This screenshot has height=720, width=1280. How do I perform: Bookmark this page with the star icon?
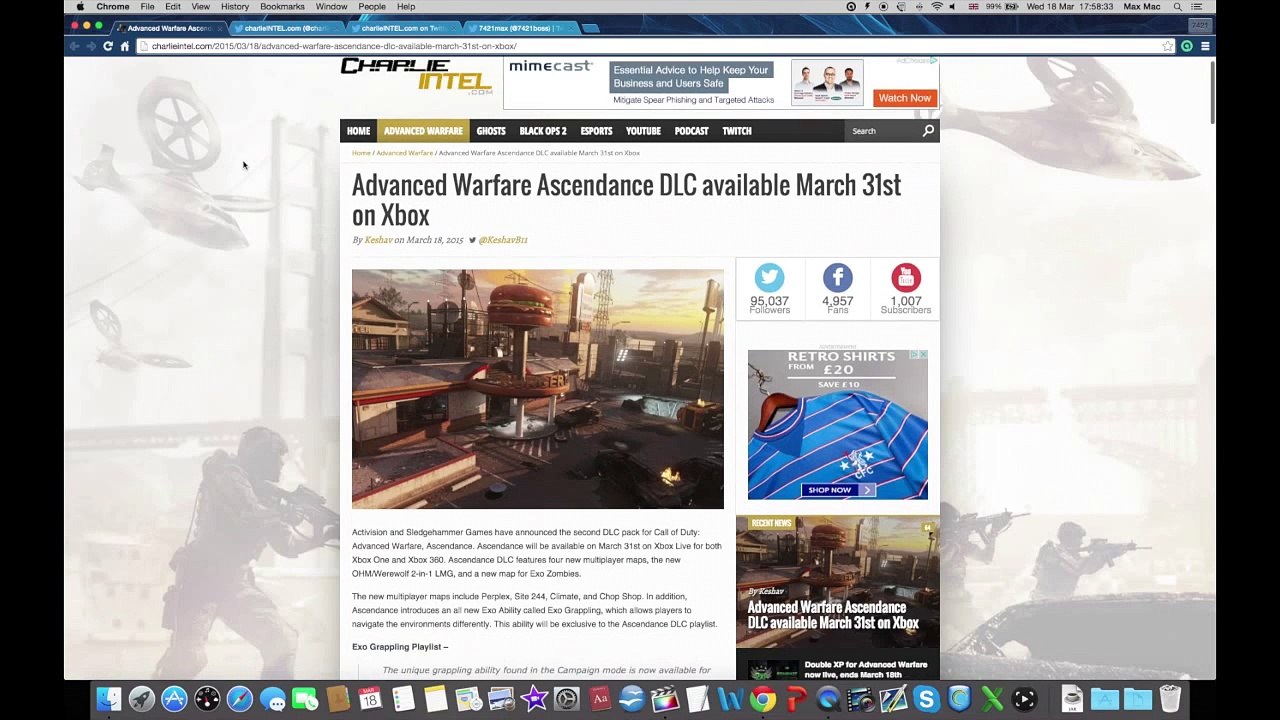1167,46
